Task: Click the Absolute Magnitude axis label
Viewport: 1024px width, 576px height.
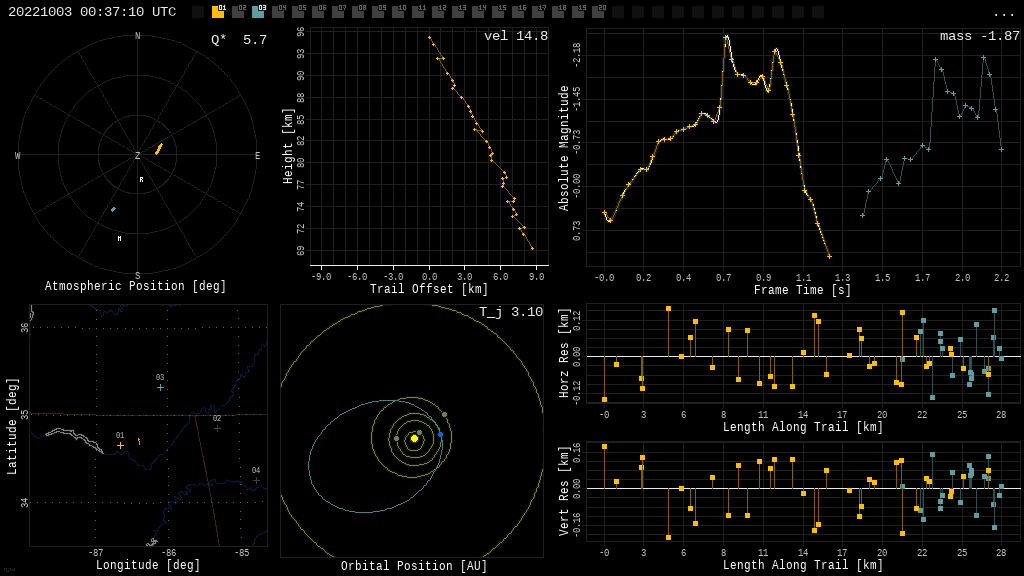Action: (x=564, y=148)
